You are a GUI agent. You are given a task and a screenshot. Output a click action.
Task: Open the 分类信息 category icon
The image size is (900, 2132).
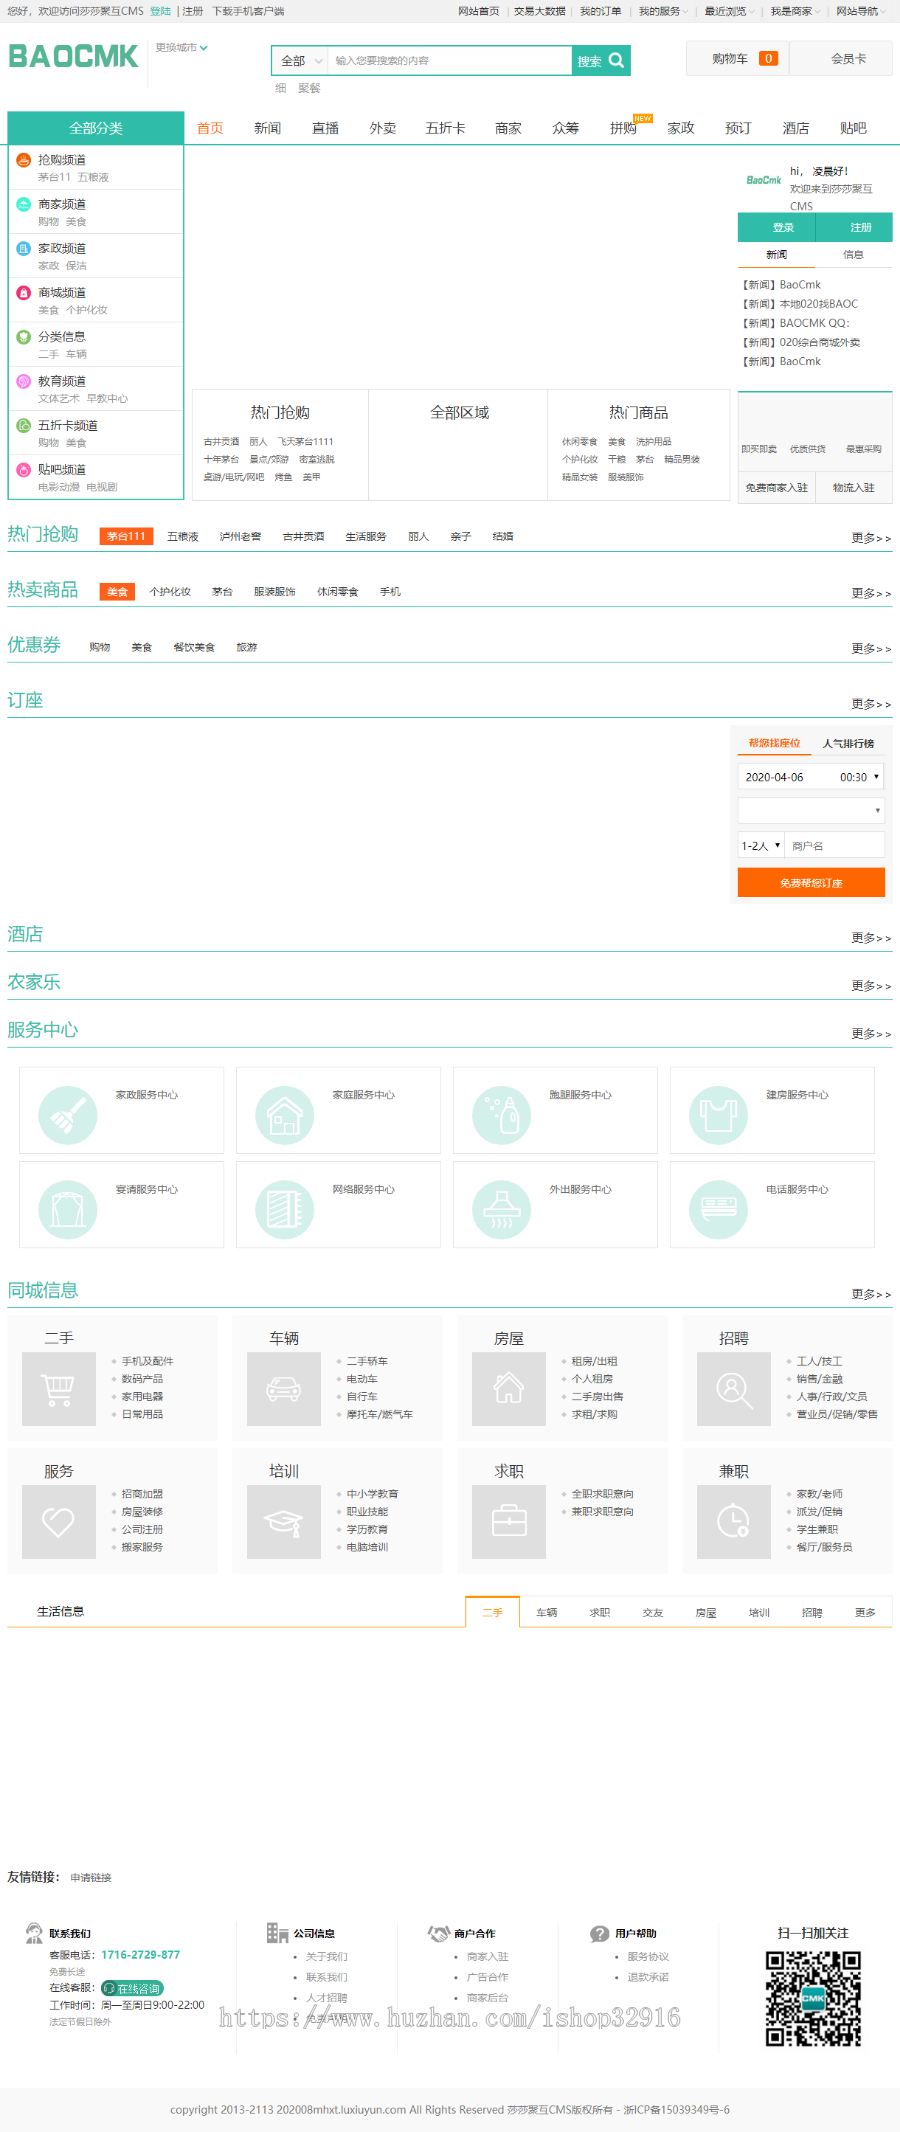[x=24, y=337]
